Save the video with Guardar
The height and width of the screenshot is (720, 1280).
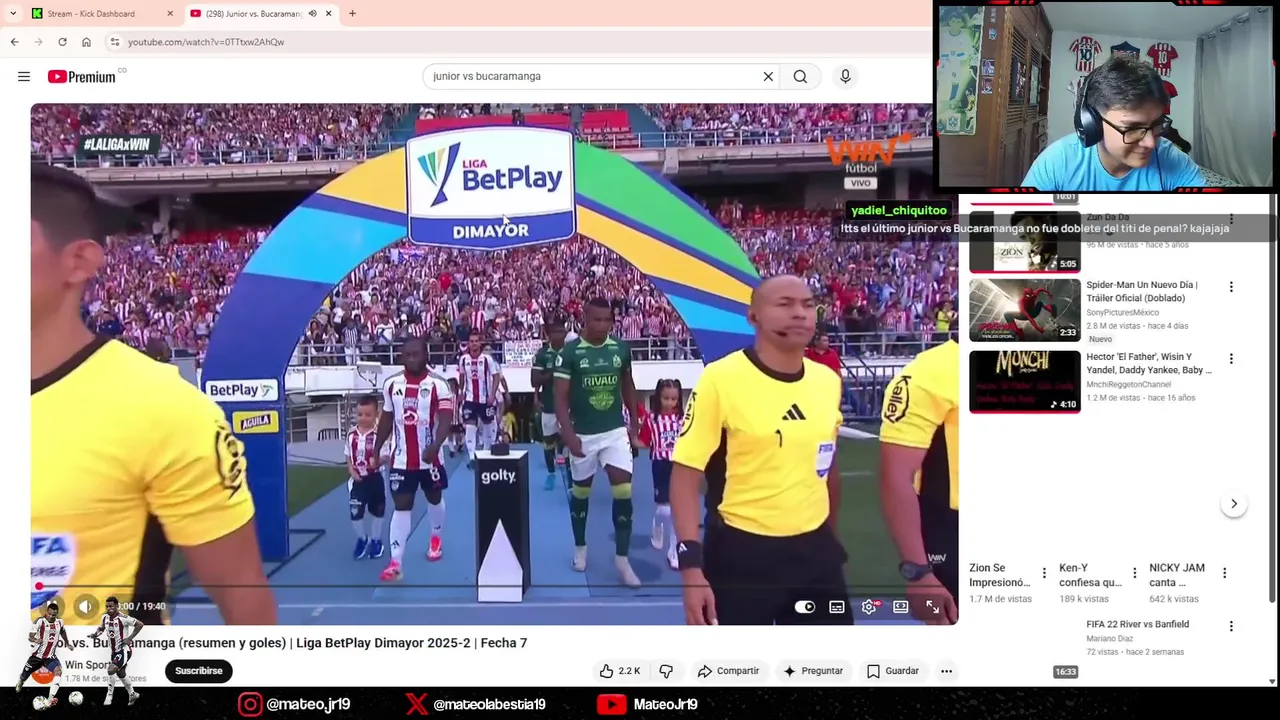click(x=893, y=671)
